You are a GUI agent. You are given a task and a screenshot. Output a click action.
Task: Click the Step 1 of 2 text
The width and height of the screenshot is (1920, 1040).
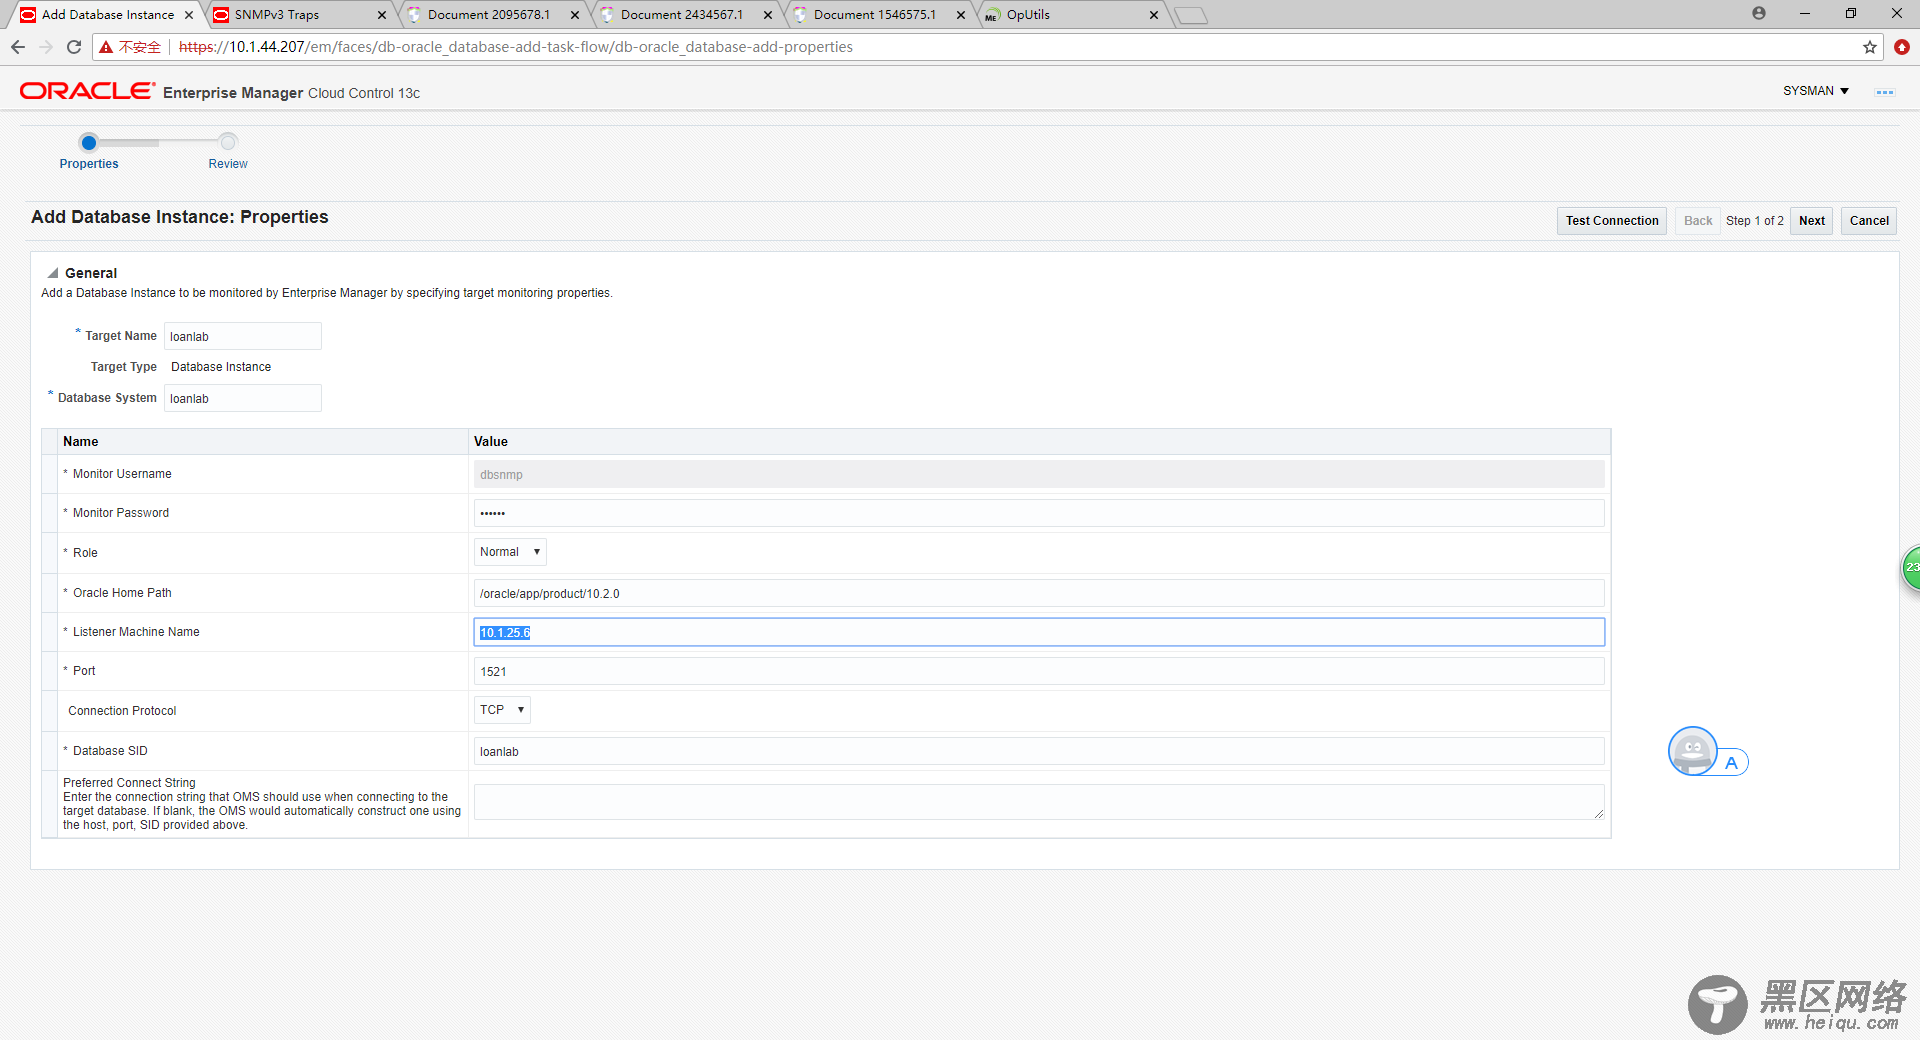pos(1754,221)
